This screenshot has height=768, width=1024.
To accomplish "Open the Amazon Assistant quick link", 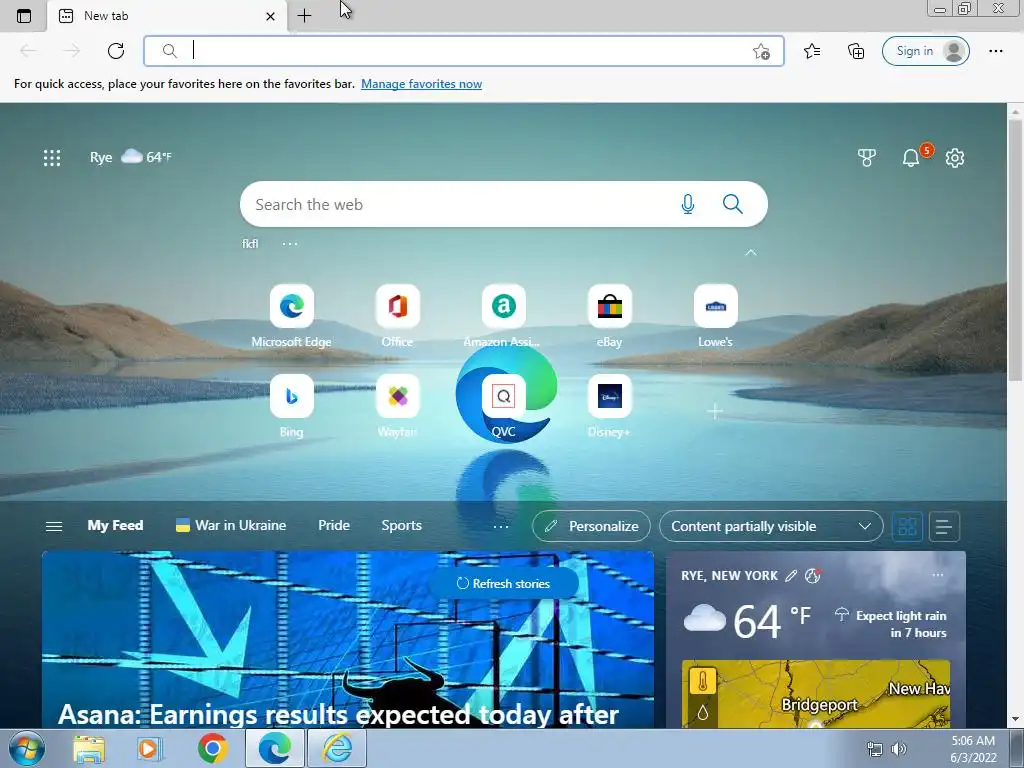I will (503, 316).
